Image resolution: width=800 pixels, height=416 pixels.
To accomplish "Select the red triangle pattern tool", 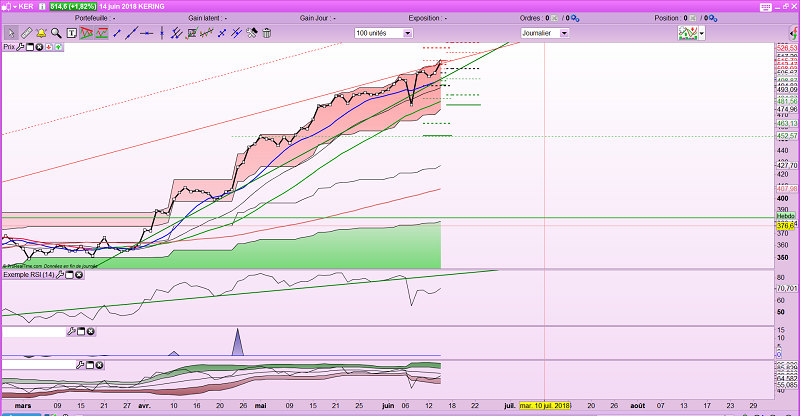I will pos(86,33).
